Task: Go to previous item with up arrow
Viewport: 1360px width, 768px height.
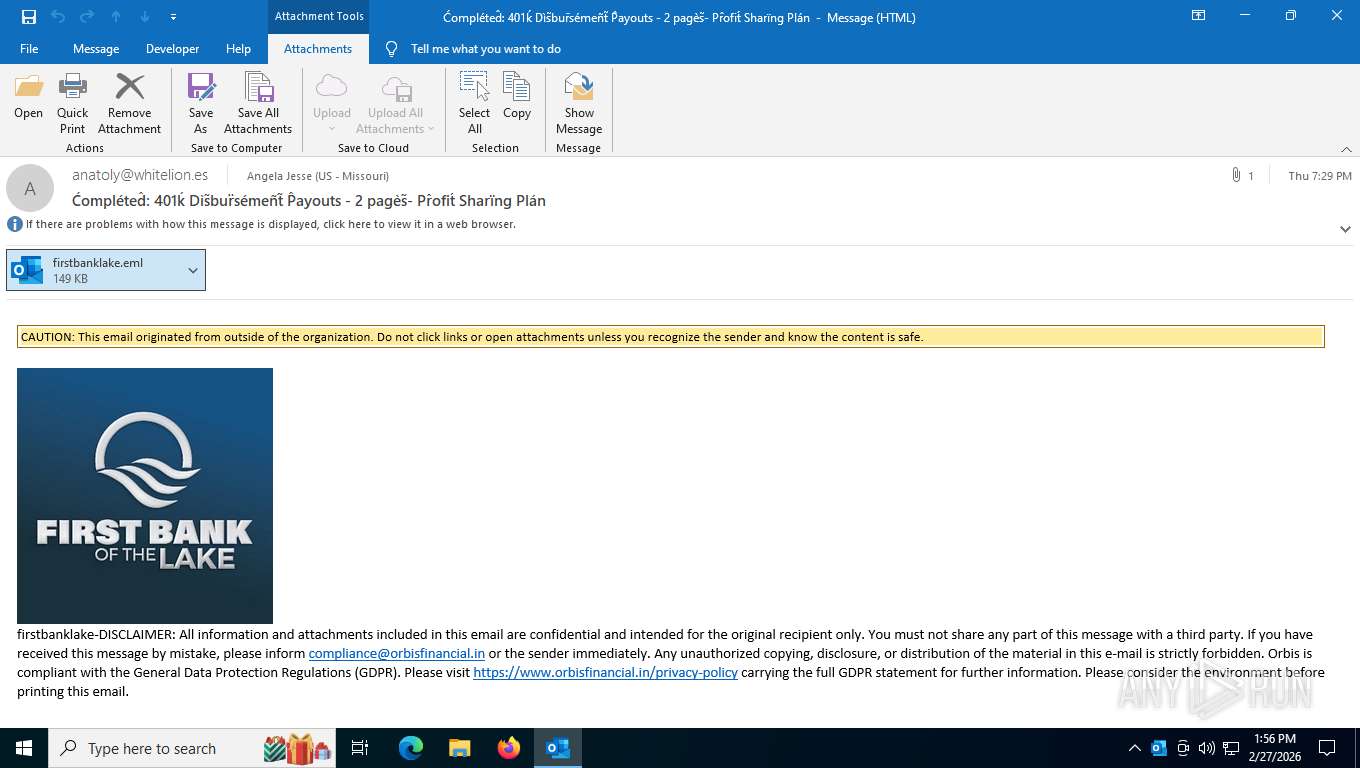Action: tap(116, 17)
